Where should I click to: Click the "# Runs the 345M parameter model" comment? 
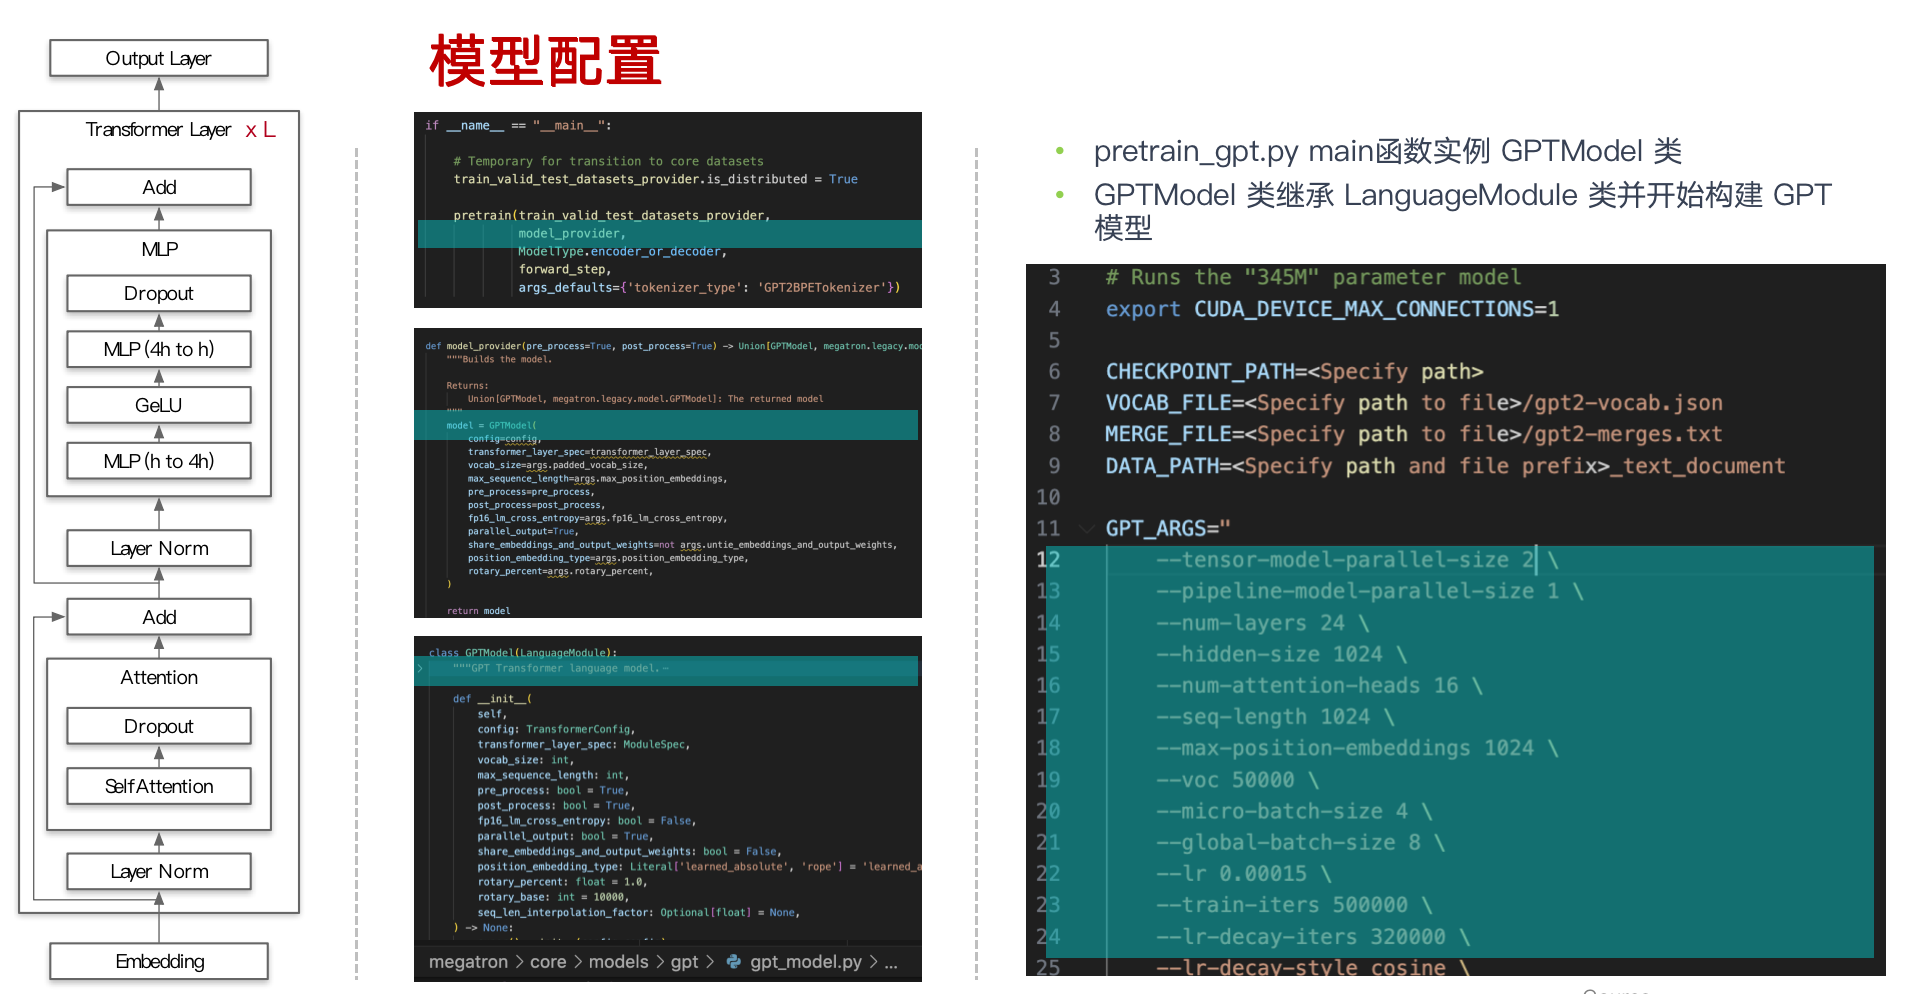pyautogui.click(x=1313, y=277)
